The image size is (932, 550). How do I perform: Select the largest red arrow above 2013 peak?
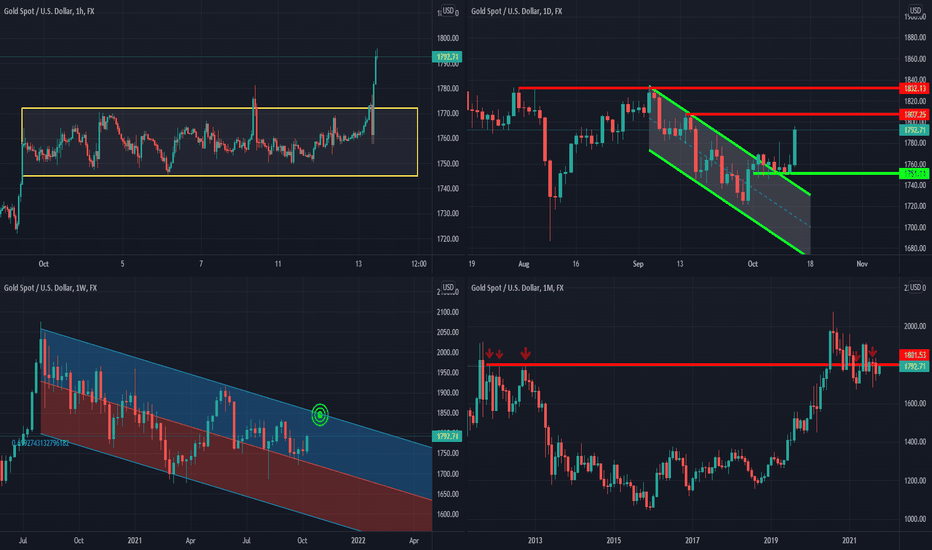[525, 354]
